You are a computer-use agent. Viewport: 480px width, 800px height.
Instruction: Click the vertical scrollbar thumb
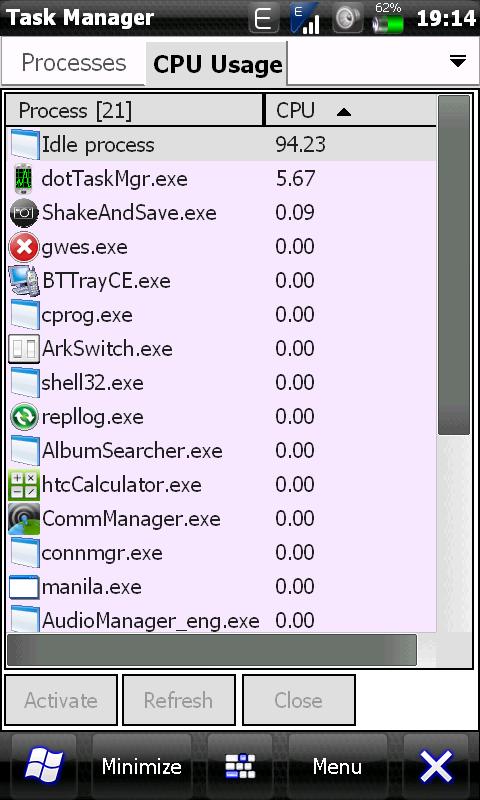point(453,265)
